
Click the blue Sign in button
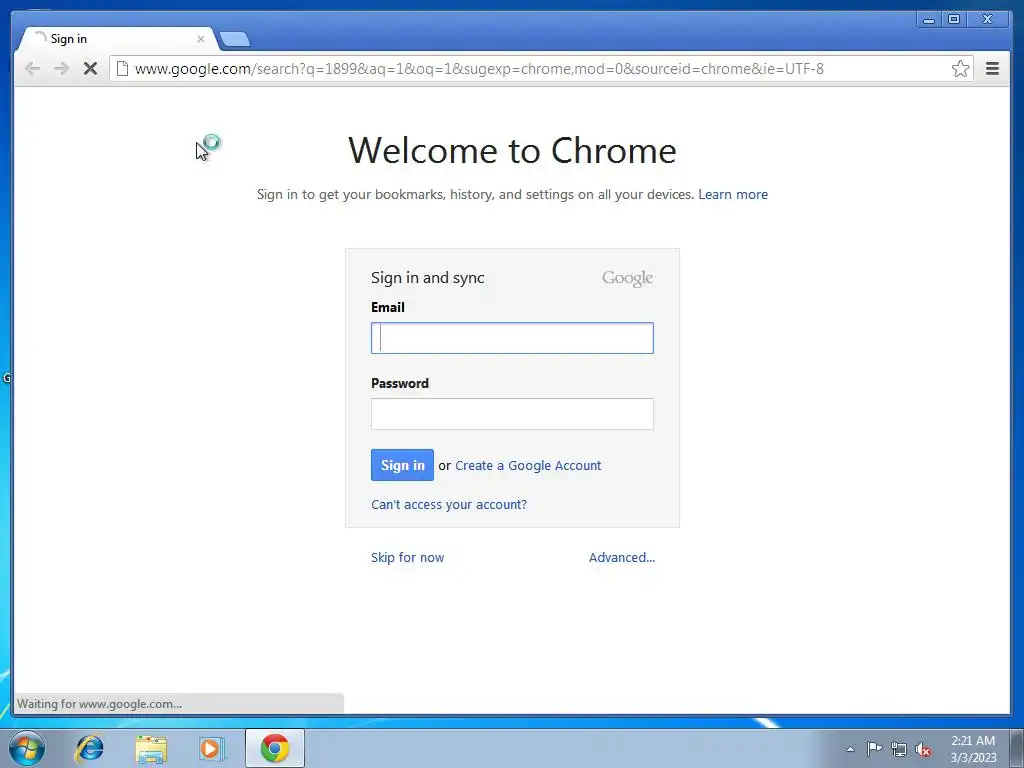click(402, 465)
